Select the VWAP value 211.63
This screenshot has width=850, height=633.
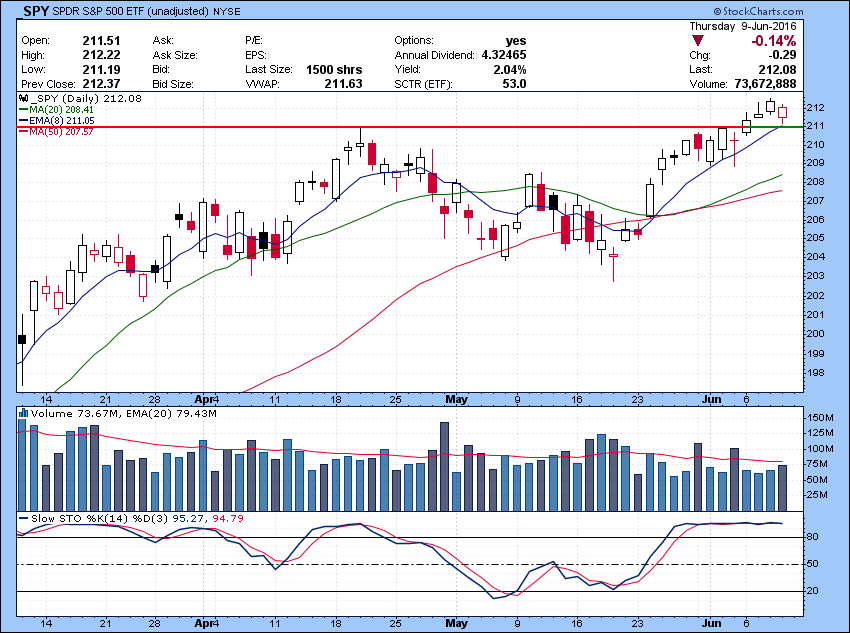pos(343,84)
